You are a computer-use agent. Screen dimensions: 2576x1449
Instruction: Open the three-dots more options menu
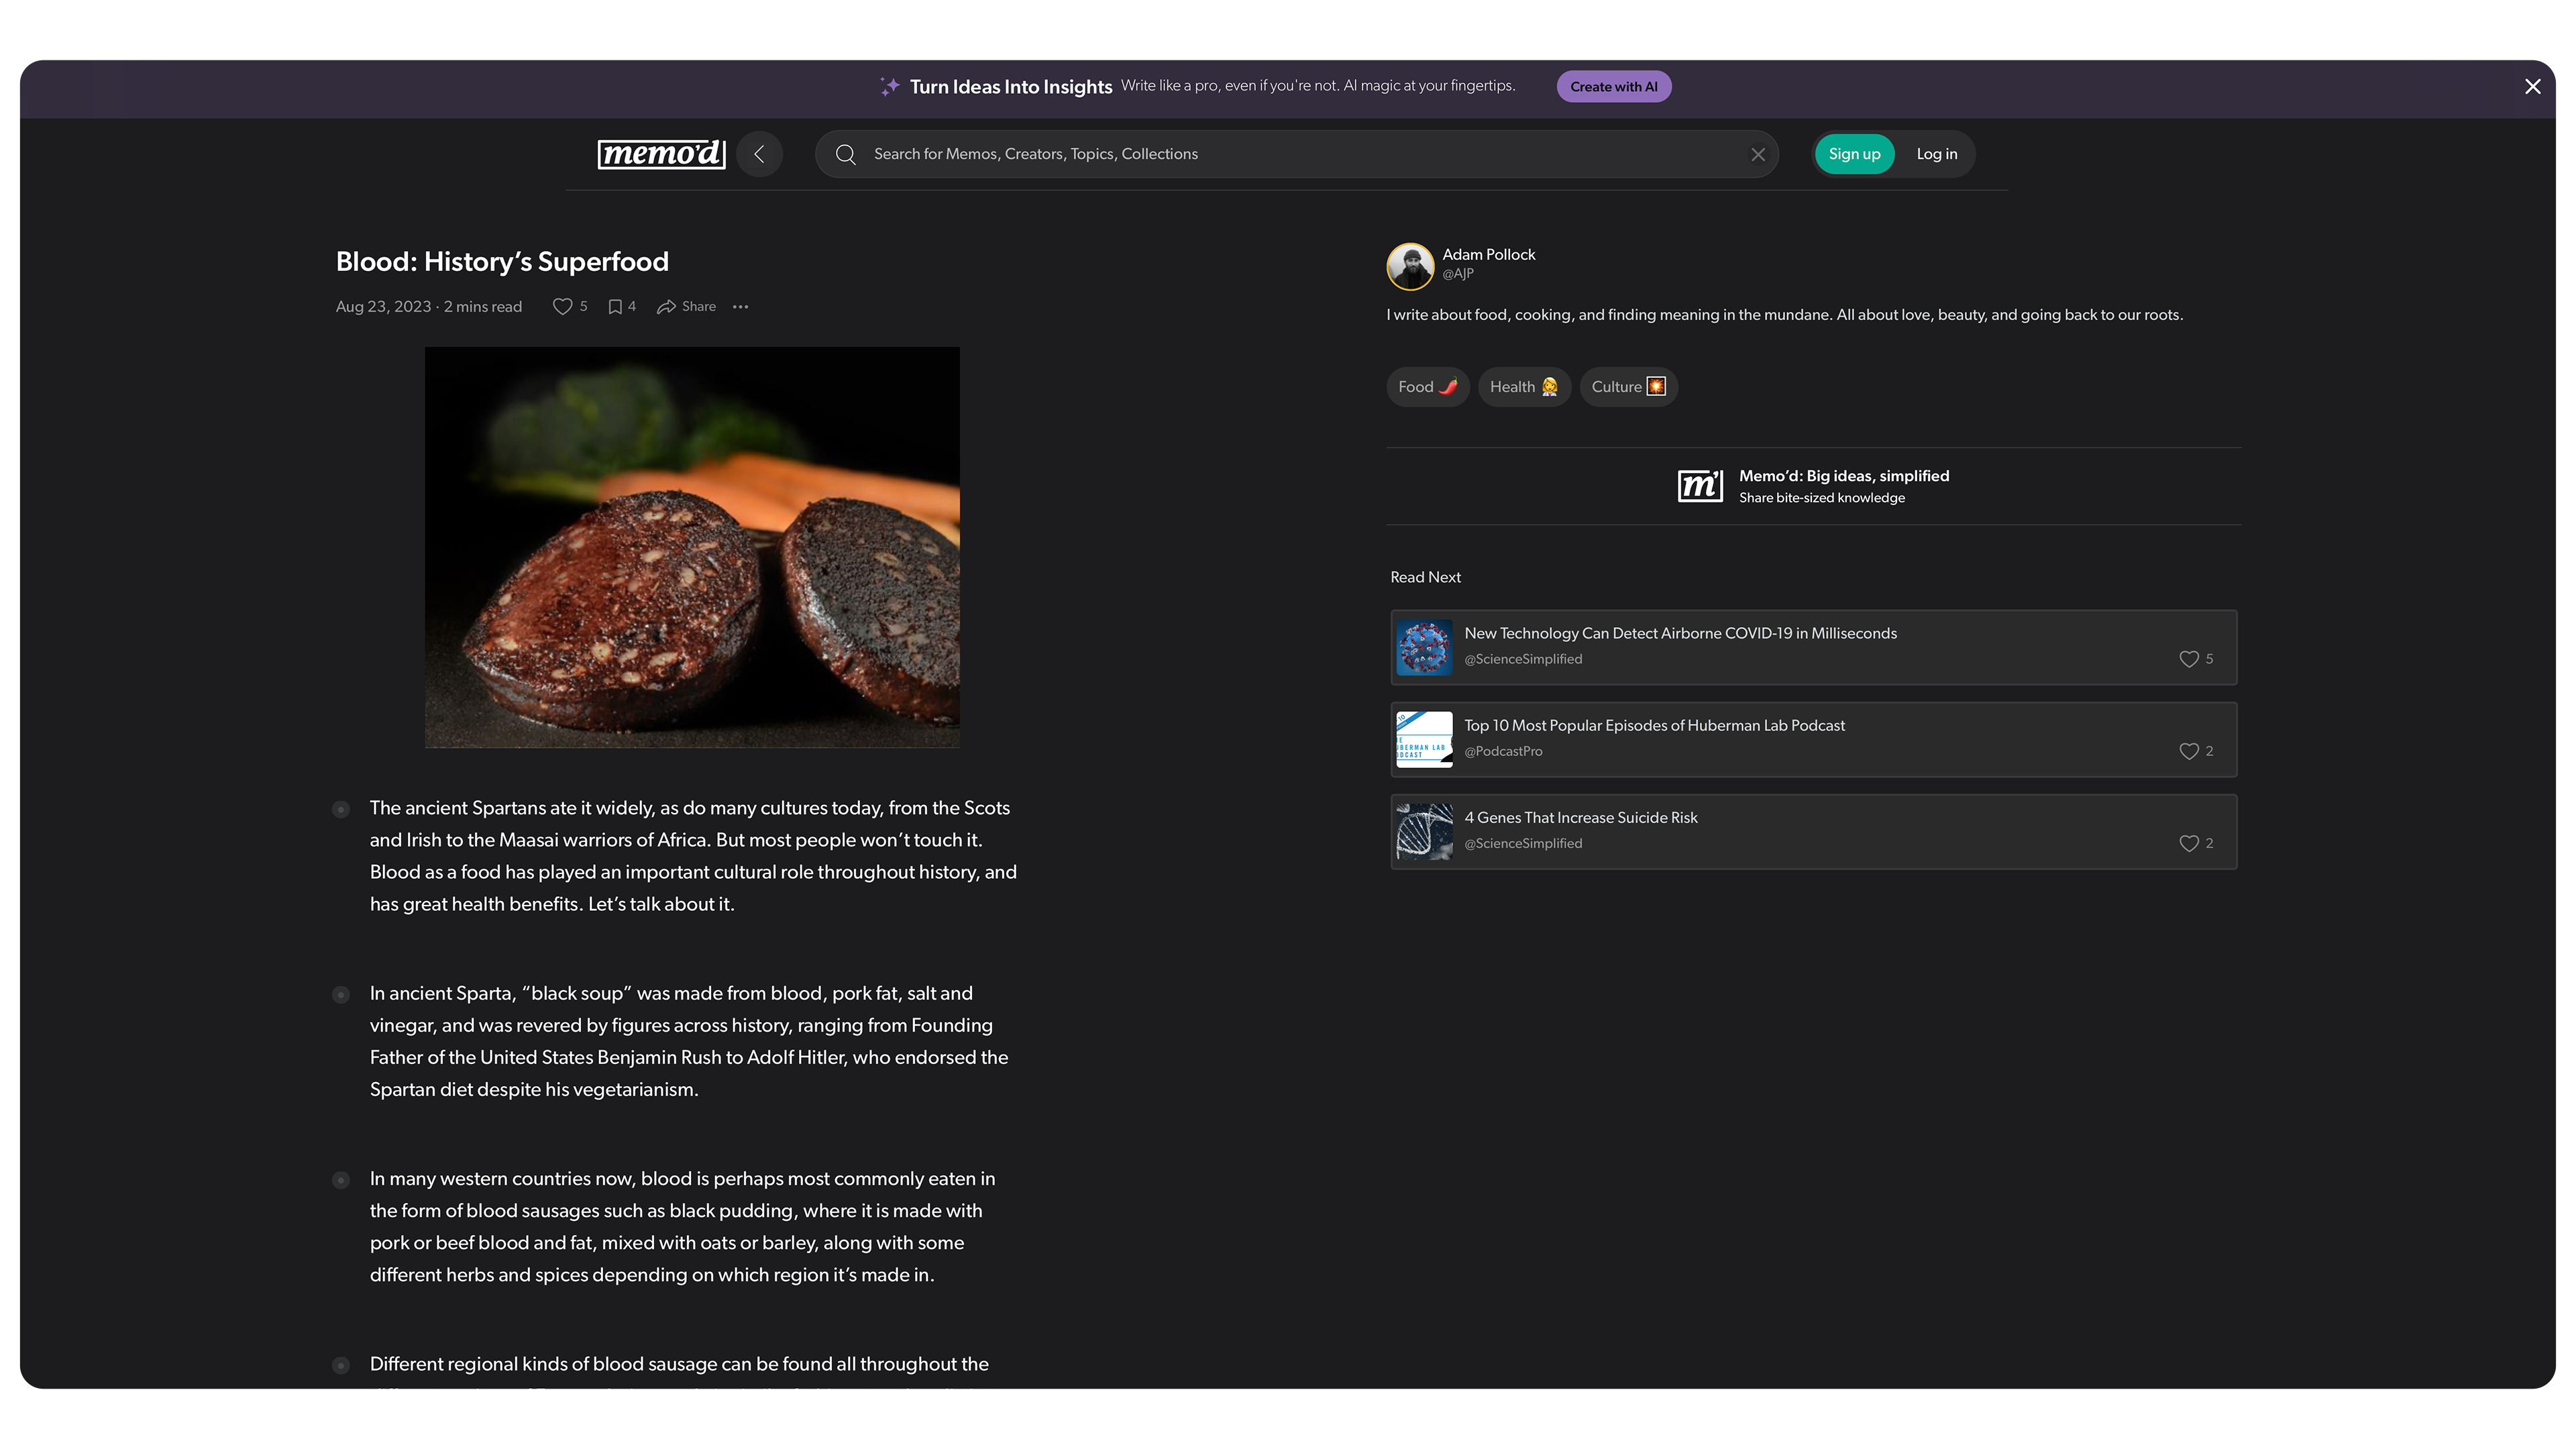pos(740,307)
